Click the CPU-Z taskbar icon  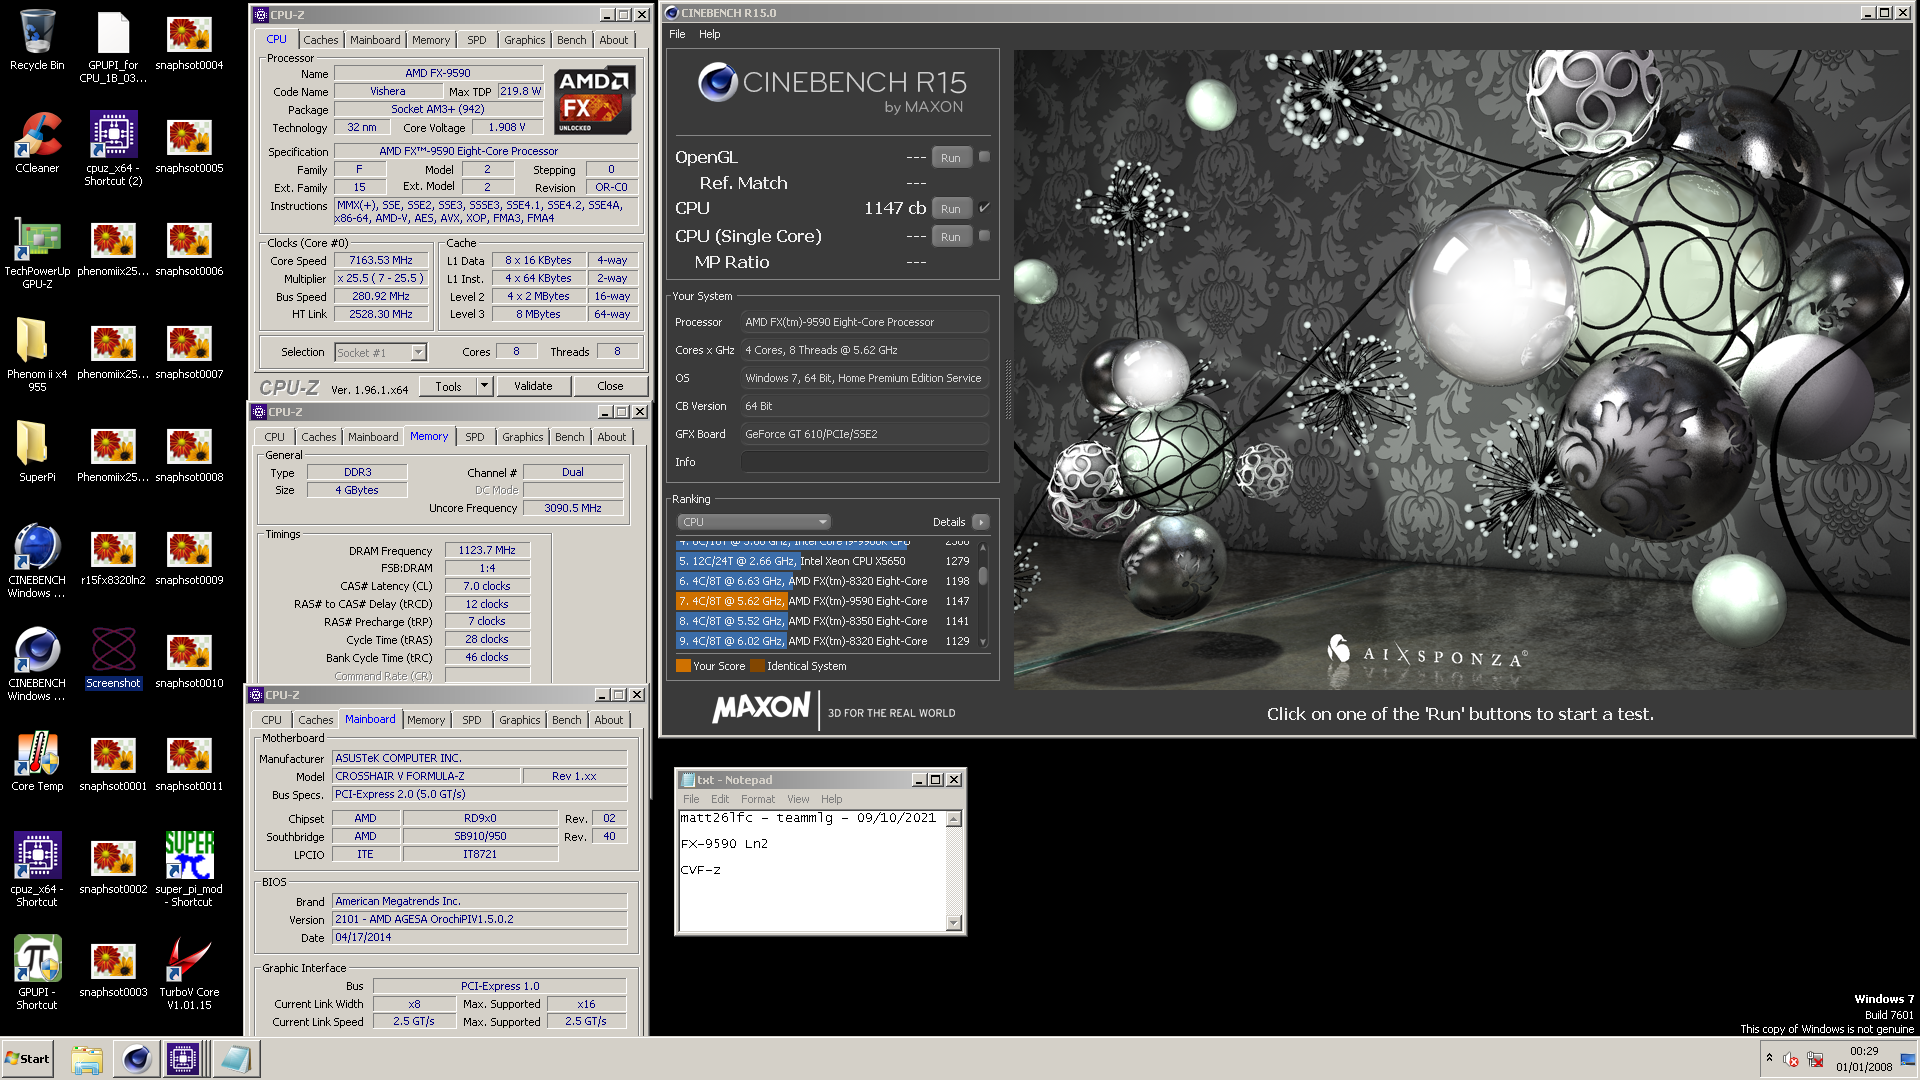click(183, 1059)
